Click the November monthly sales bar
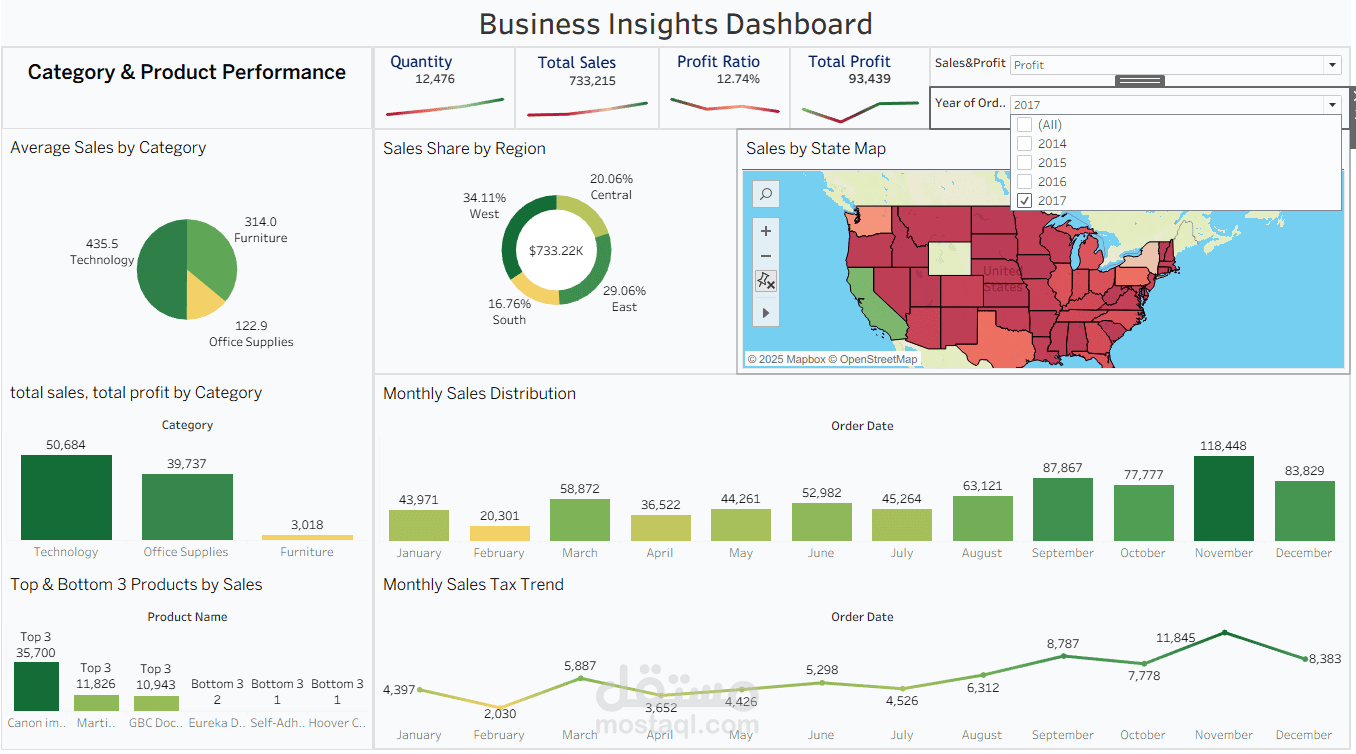The width and height of the screenshot is (1356, 754). point(1223,499)
